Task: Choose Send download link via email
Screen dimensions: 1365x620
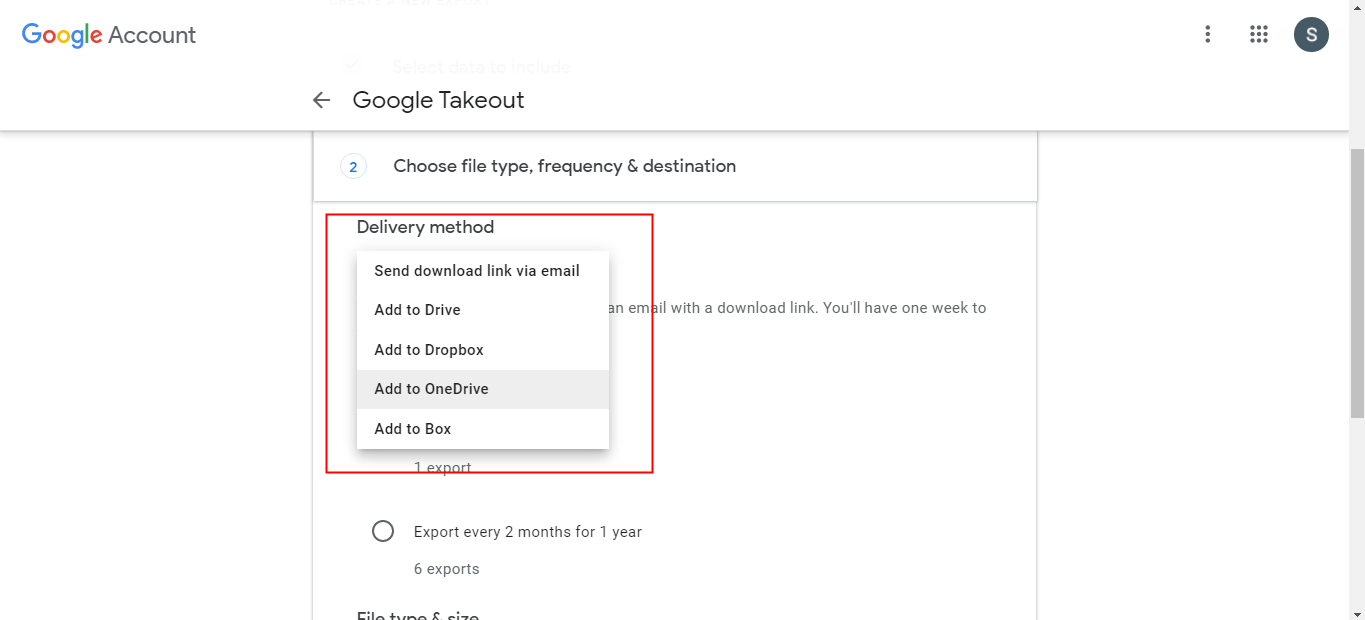Action: pos(477,271)
